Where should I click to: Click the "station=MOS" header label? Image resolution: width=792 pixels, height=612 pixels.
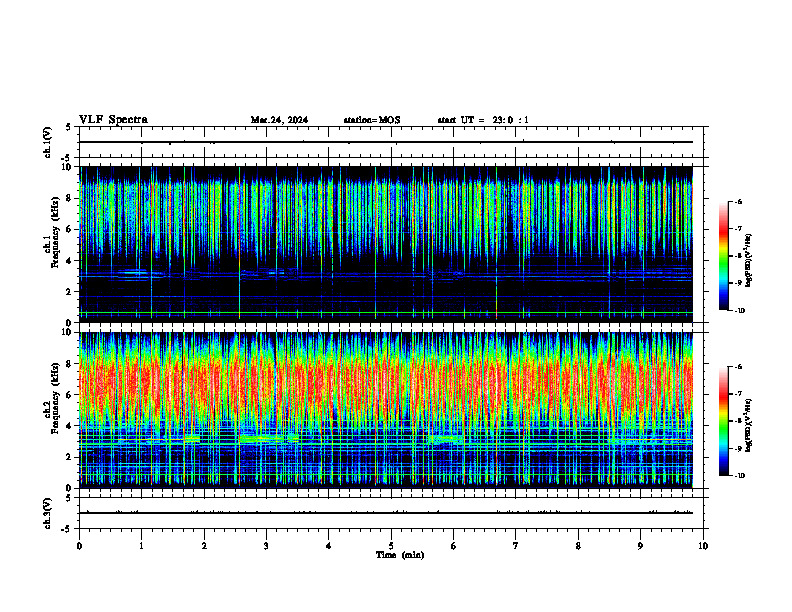(372, 120)
